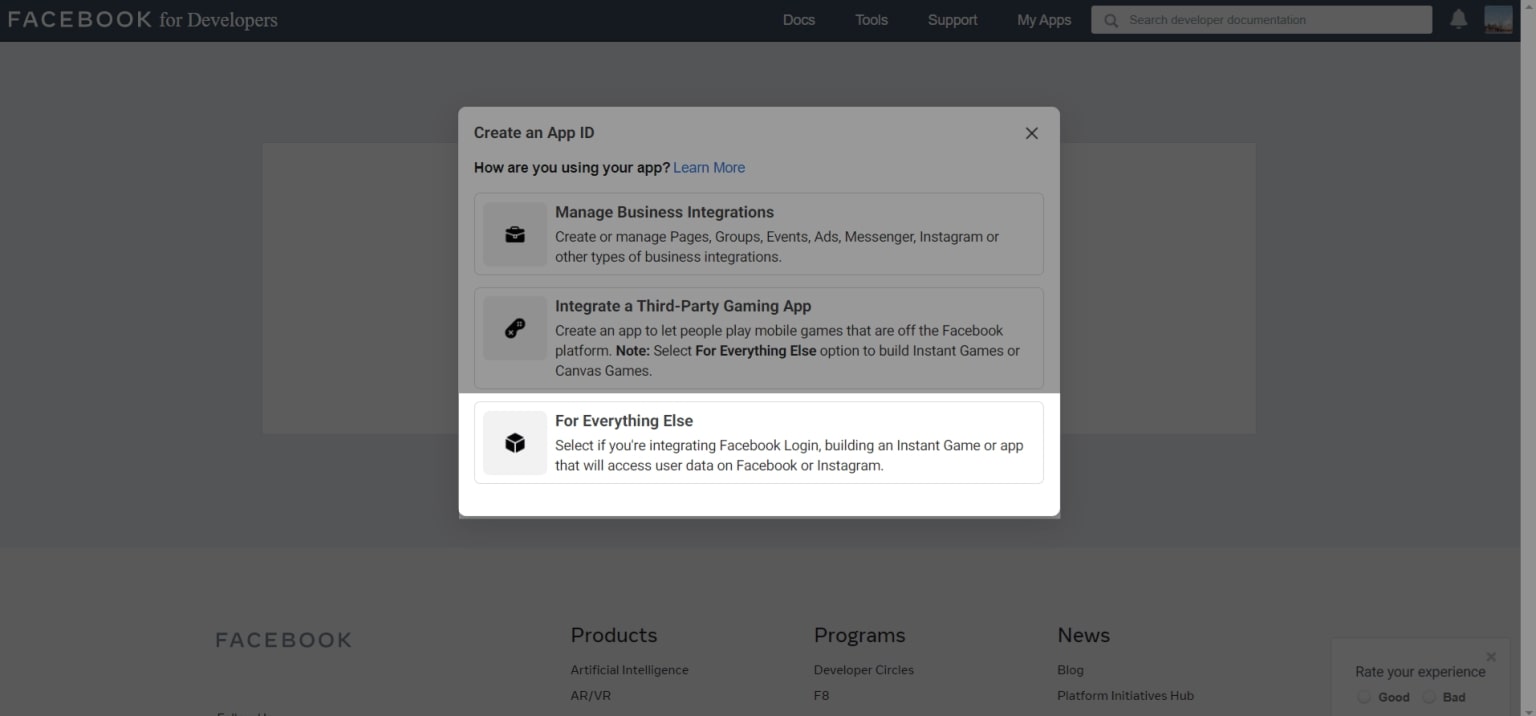Click the FACEBOOK footer wordmark
This screenshot has width=1536, height=716.
click(284, 640)
